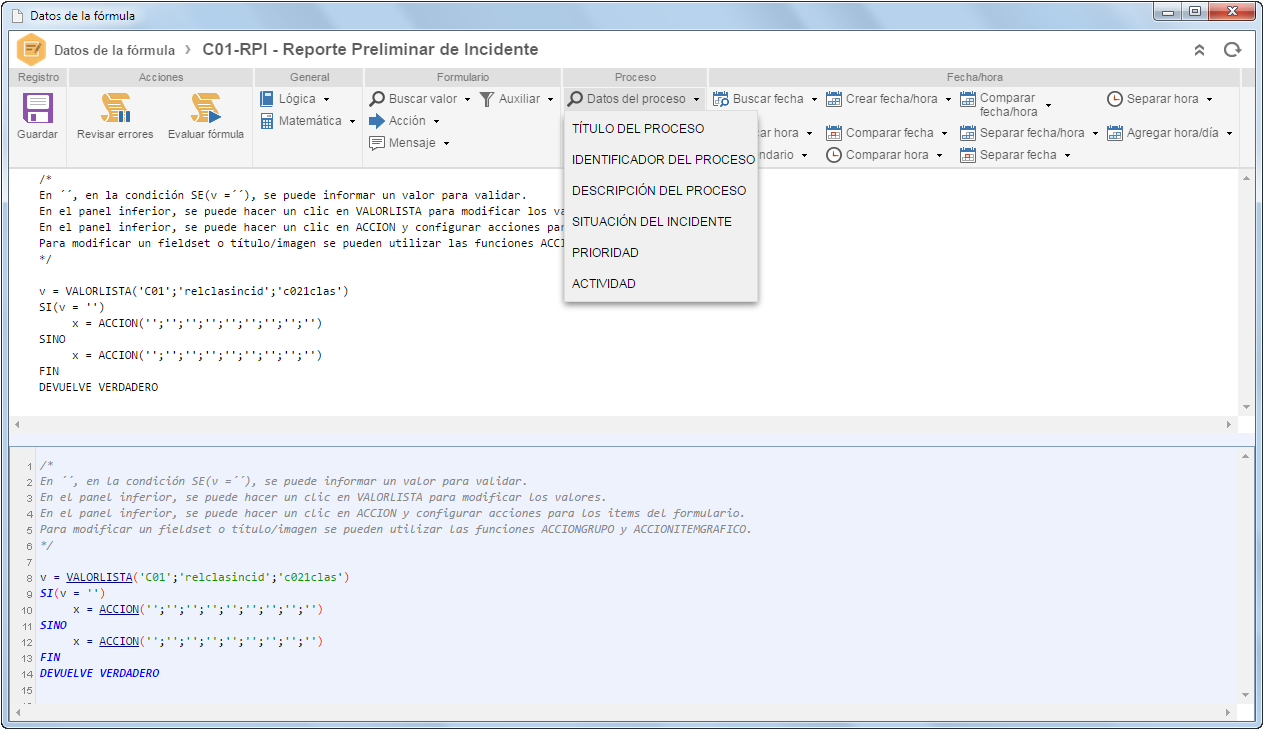Click the Datos de la fórmula breadcrumb
The image size is (1264, 730).
tap(114, 50)
